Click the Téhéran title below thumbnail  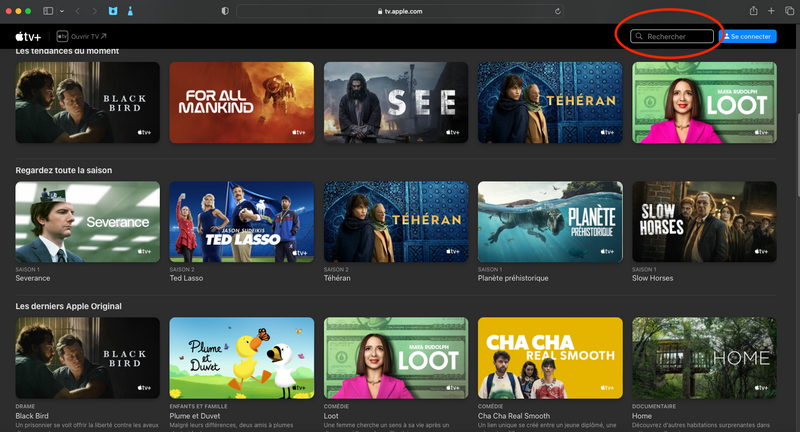pos(337,278)
